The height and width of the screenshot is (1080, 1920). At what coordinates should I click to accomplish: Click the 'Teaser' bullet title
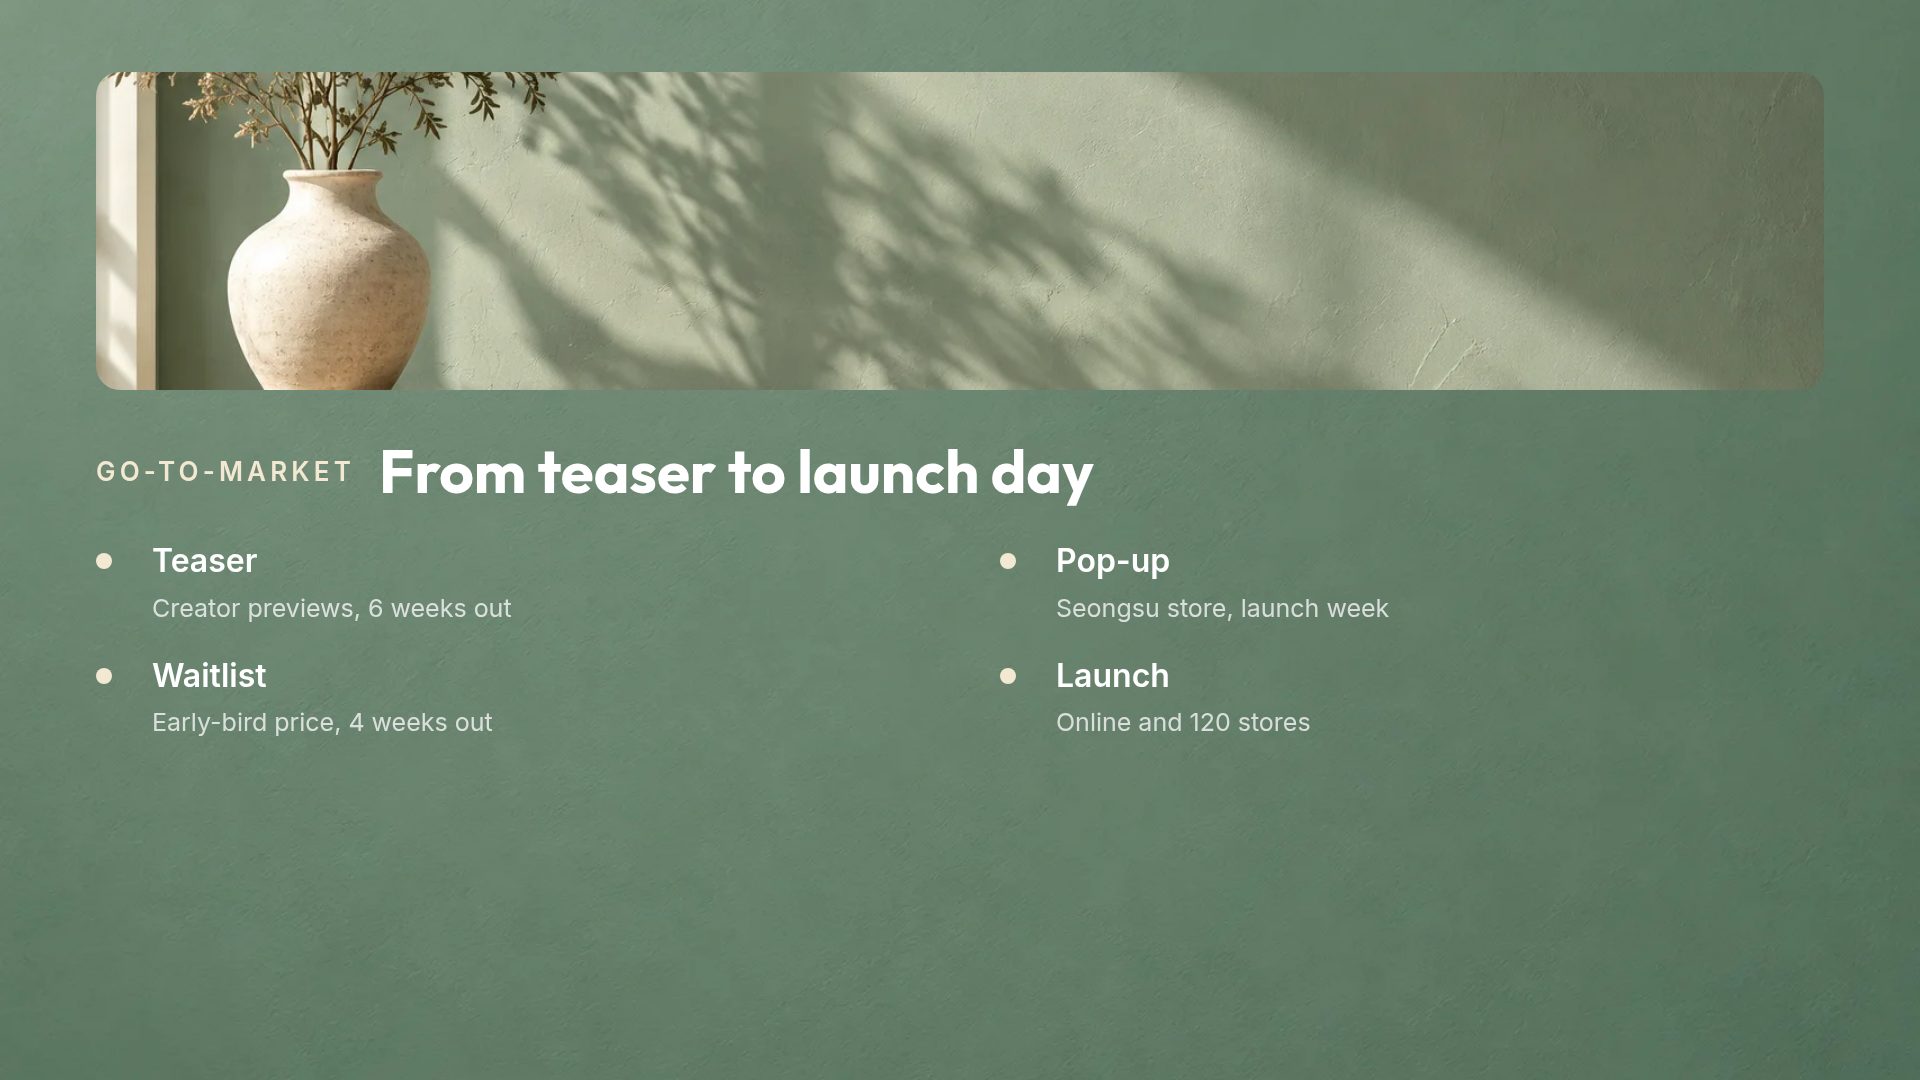(204, 561)
